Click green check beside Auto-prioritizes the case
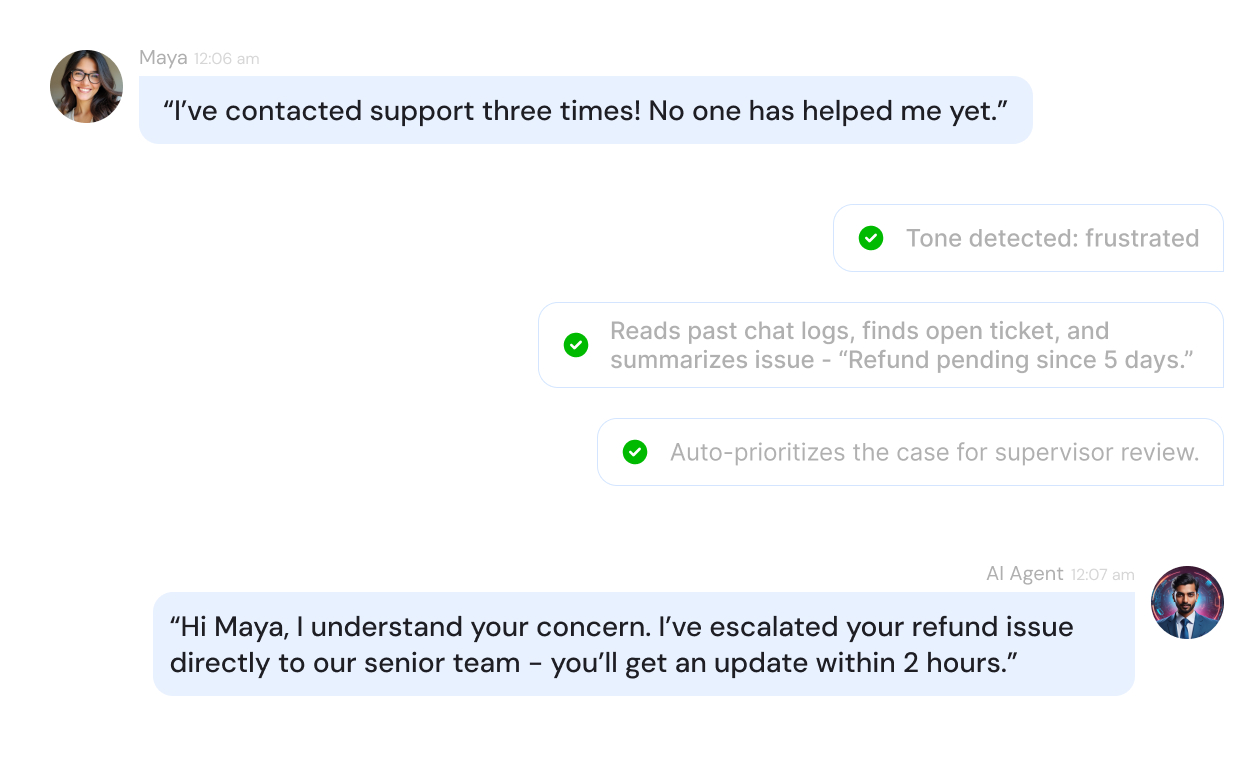Screen dimensions: 1260x778 pyautogui.click(x=635, y=452)
